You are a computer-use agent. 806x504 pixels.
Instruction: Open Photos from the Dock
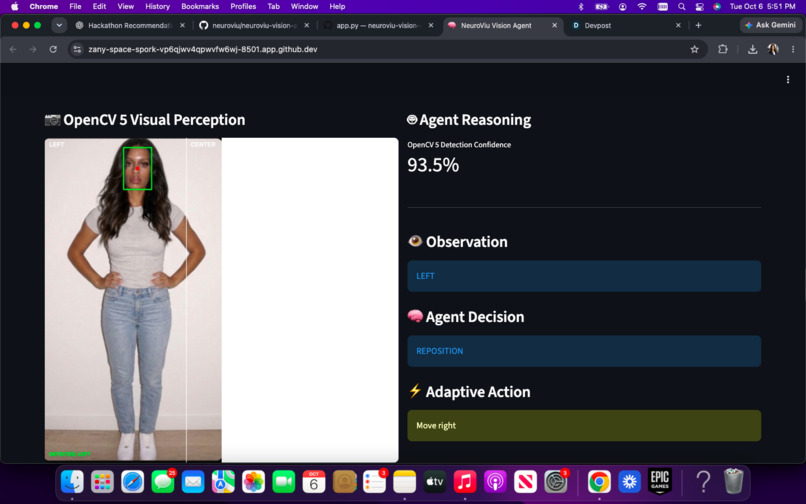pos(253,482)
